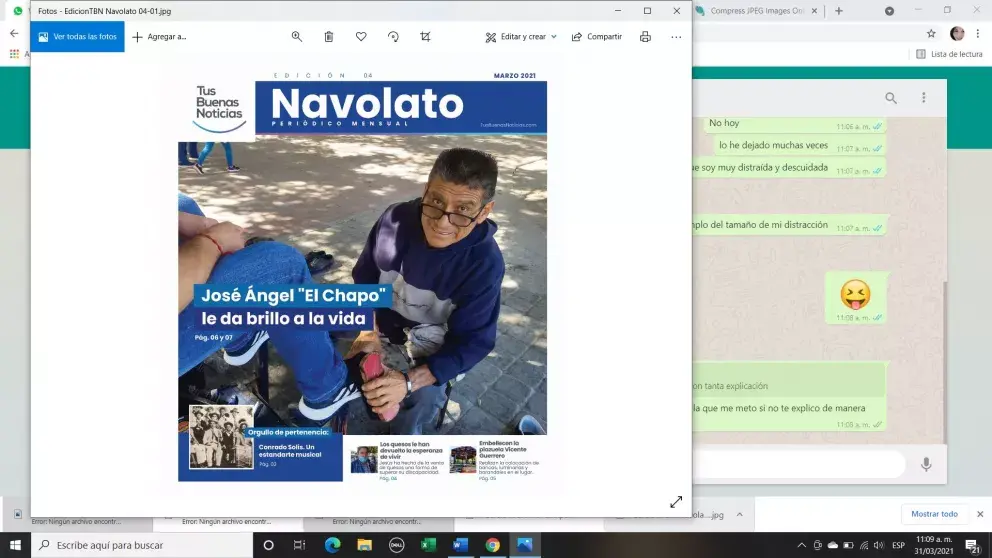Open ESP language indicator
Screen dimensions: 992x558
[898, 545]
